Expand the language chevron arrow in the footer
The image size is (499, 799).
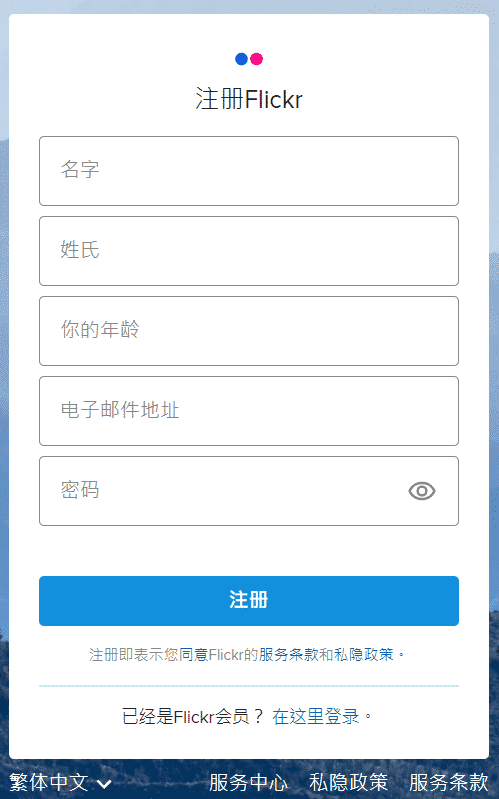[104, 783]
